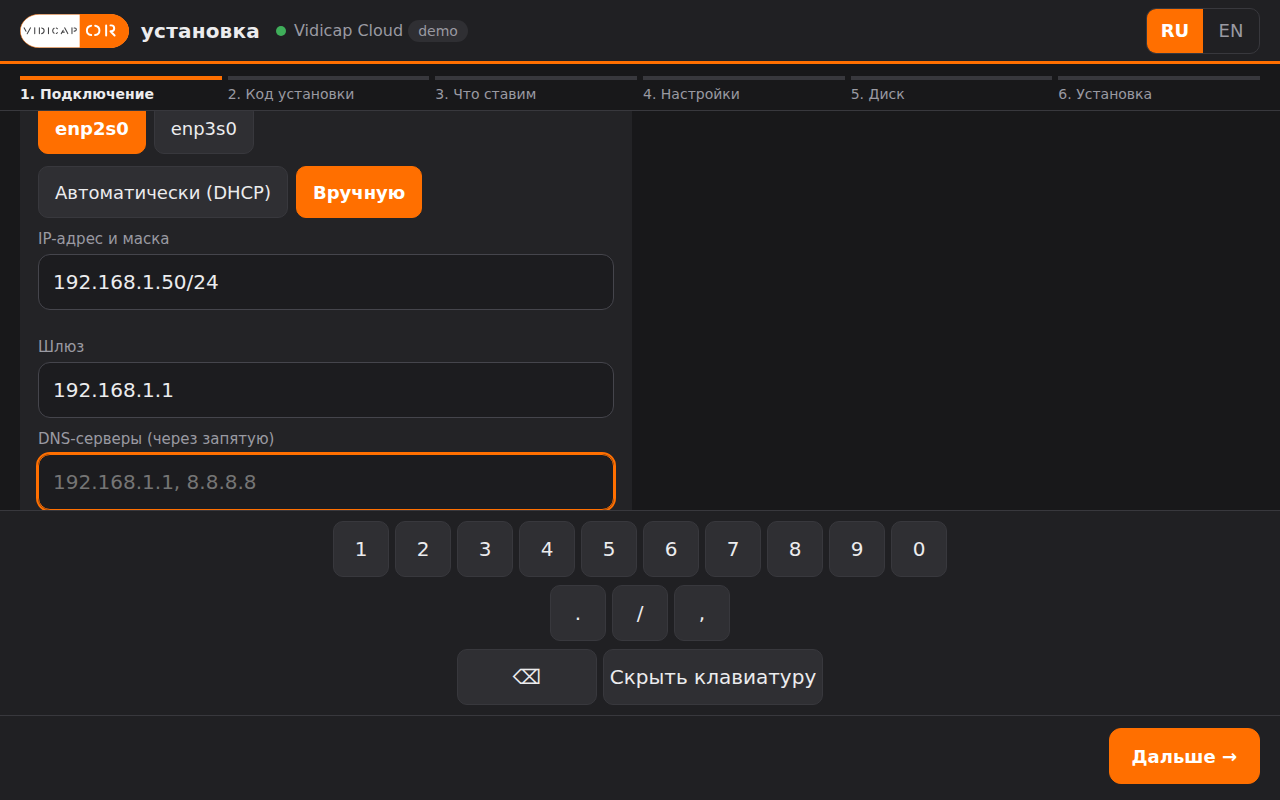Click the Дальше → button

1184,756
